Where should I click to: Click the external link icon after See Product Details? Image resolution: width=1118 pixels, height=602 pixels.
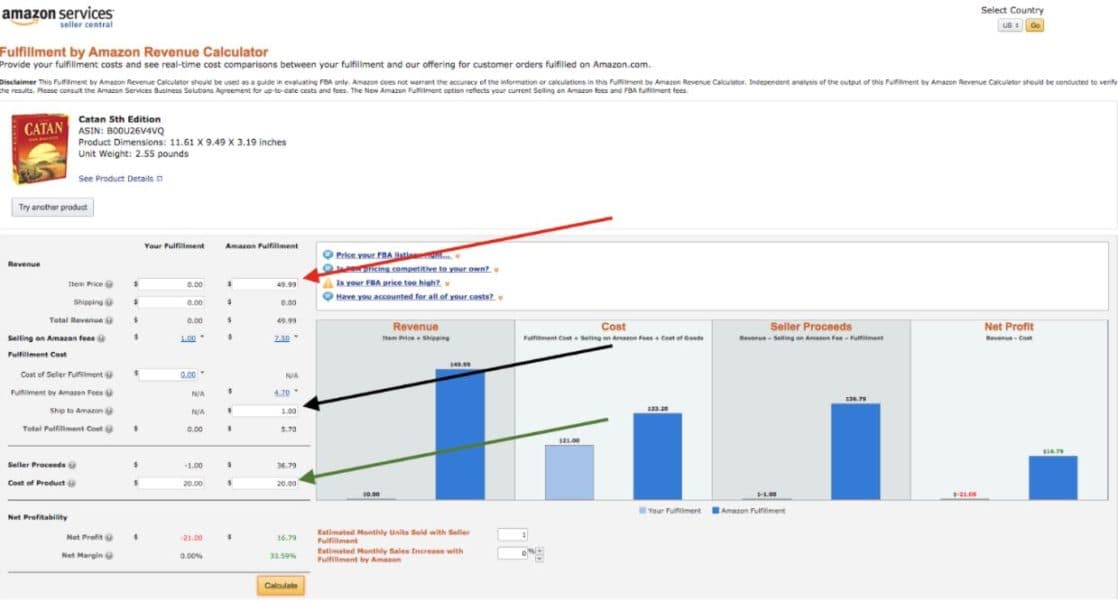[160, 179]
